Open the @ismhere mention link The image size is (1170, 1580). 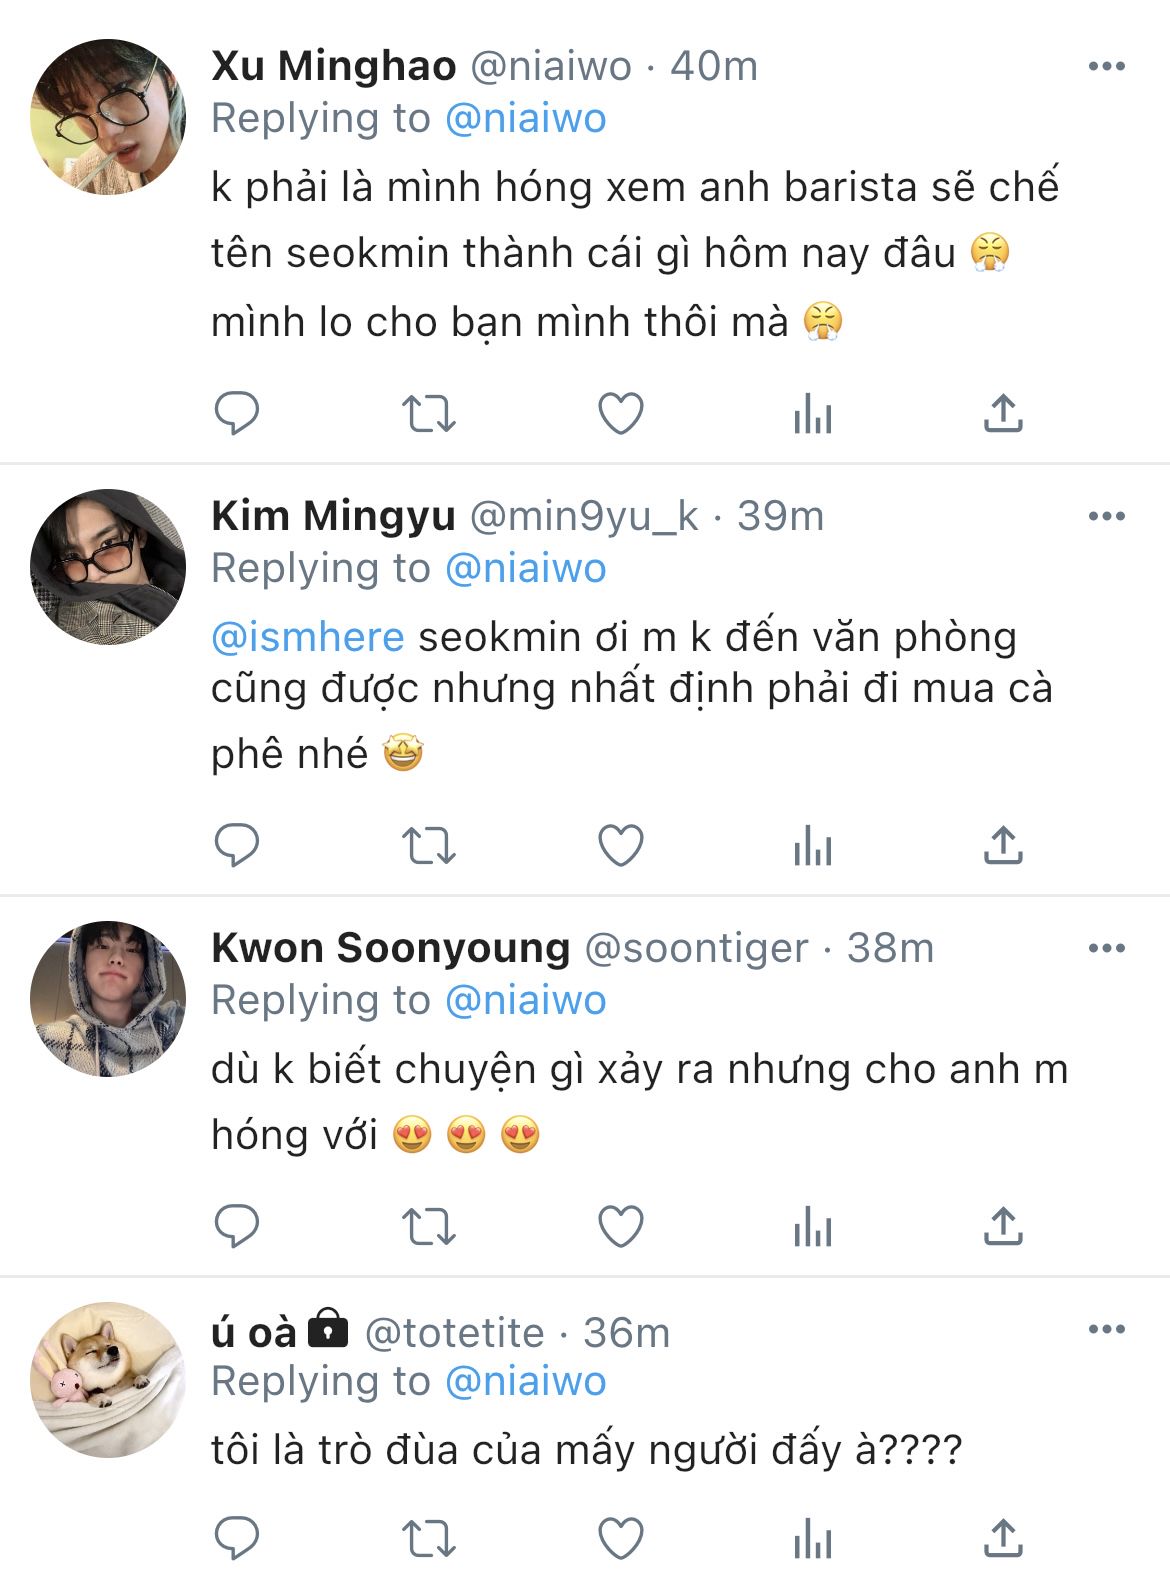(x=308, y=637)
